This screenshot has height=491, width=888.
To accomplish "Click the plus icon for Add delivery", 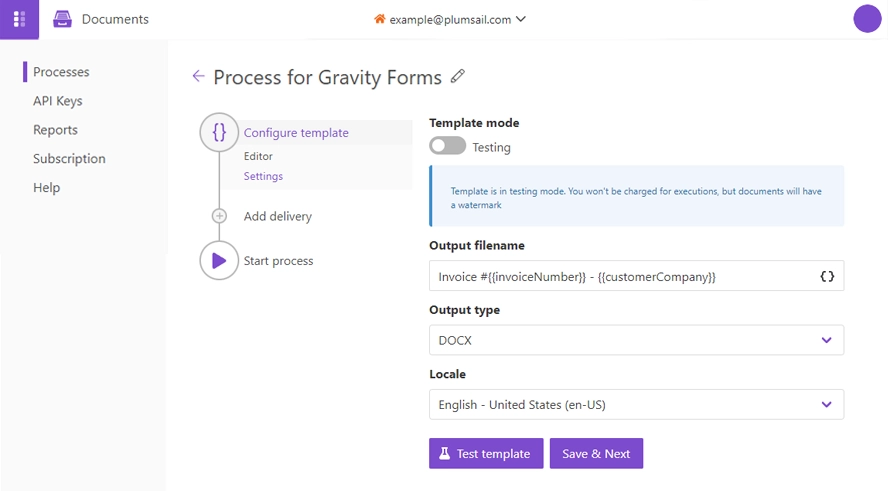I will click(219, 216).
